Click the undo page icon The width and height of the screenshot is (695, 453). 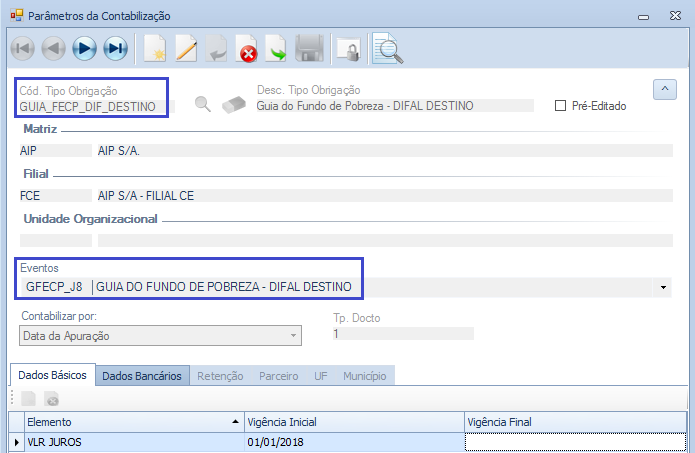click(217, 48)
